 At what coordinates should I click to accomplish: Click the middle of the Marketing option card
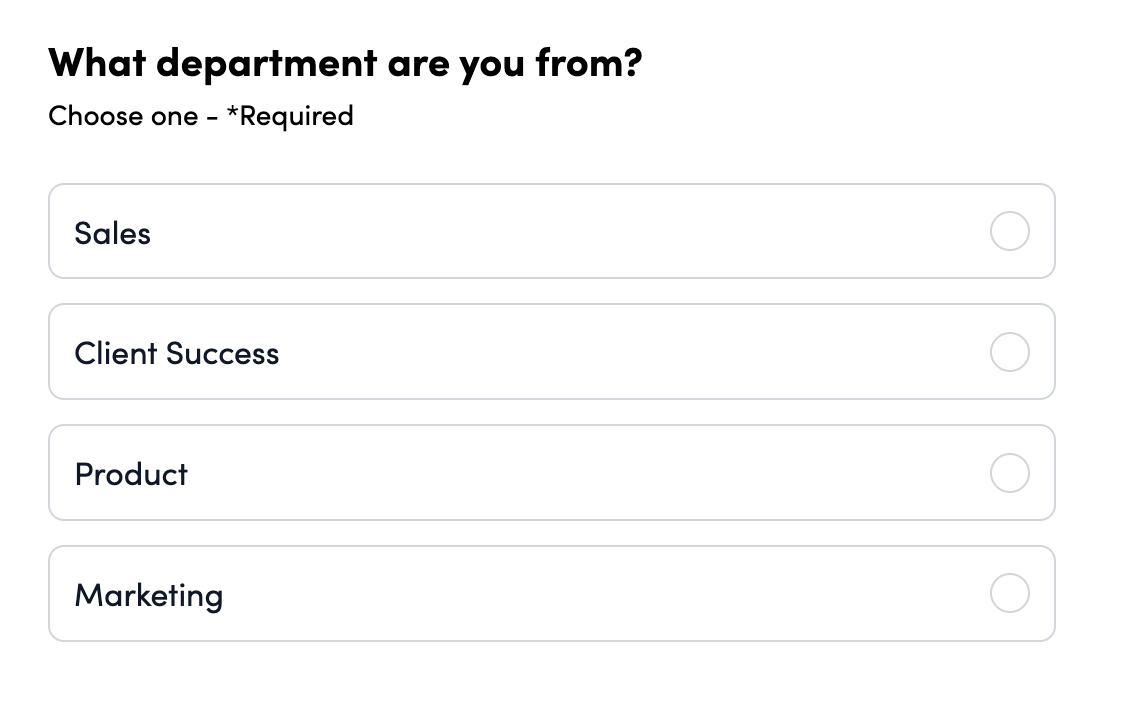(x=551, y=593)
